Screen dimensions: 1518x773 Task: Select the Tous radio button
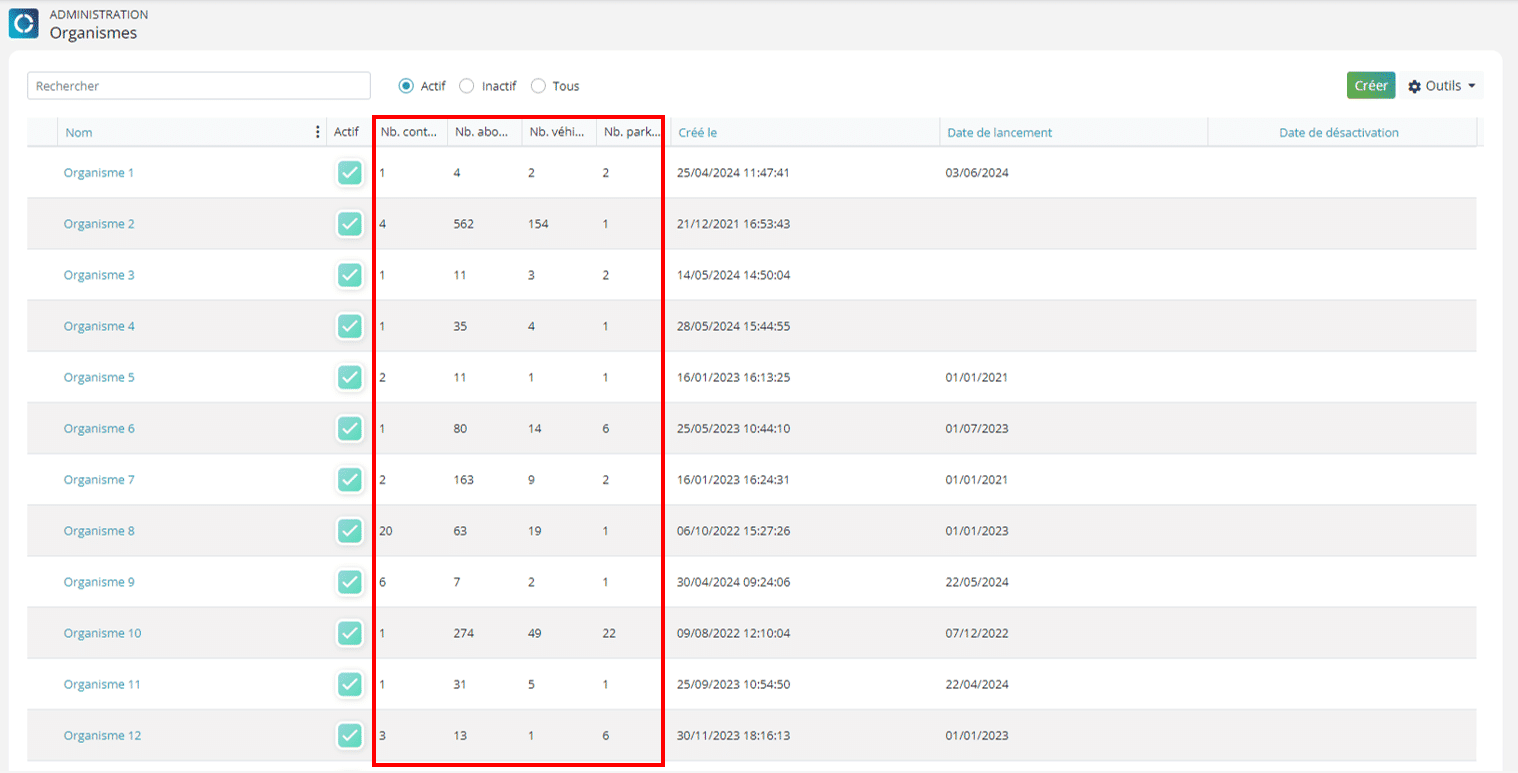point(538,86)
